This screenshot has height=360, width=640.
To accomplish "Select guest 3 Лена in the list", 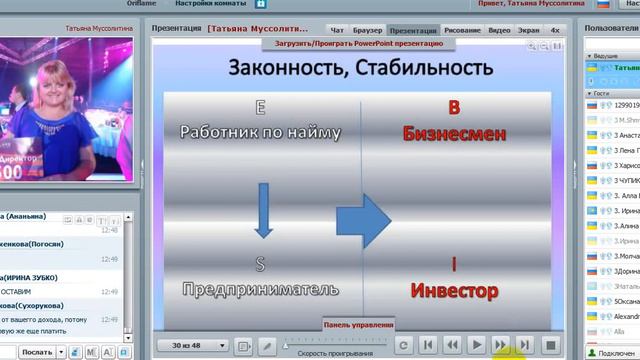I will [613, 151].
